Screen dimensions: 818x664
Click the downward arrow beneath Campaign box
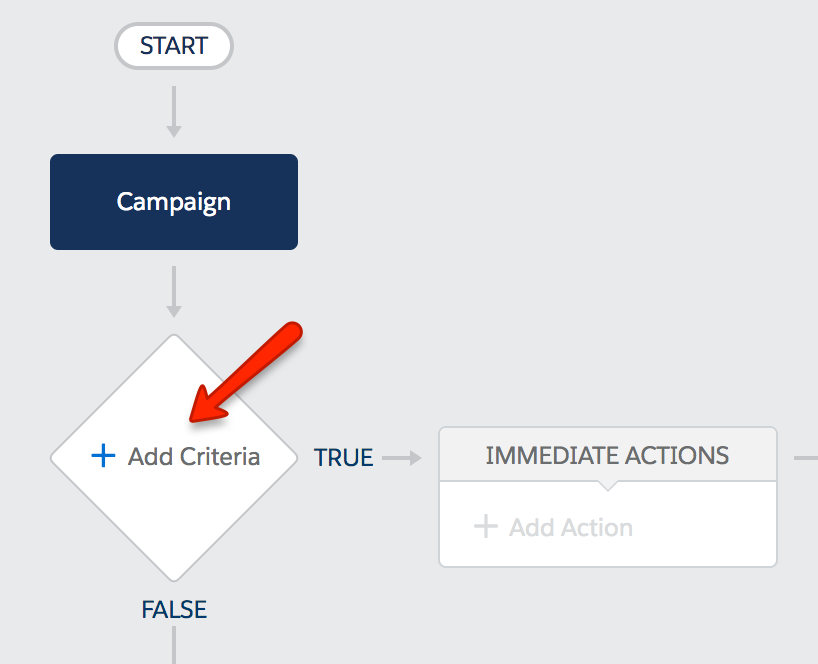pos(174,292)
